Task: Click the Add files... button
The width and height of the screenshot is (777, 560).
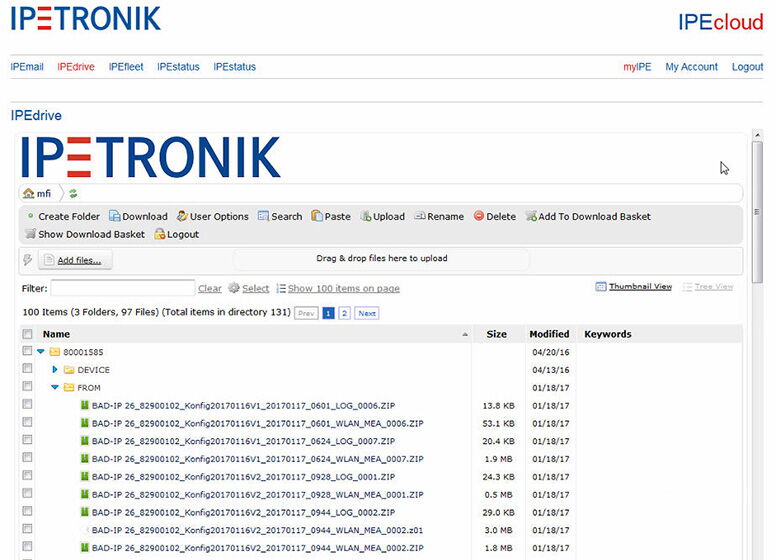Action: point(76,260)
